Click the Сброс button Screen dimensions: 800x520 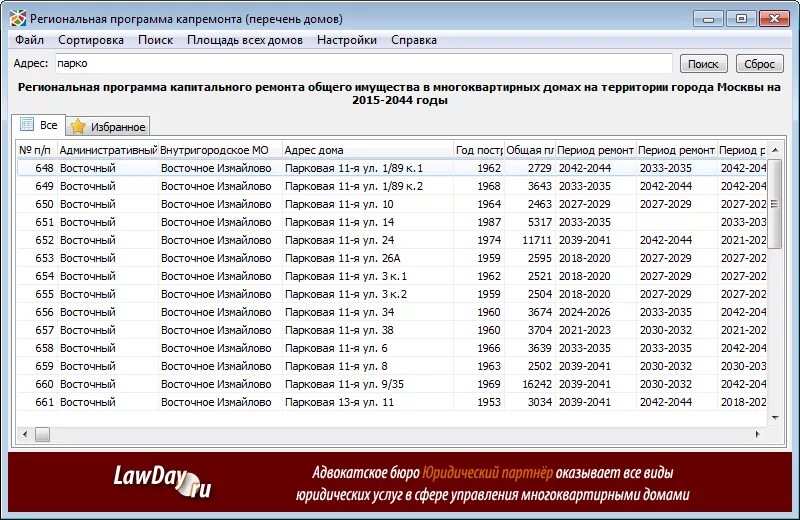tap(760, 64)
